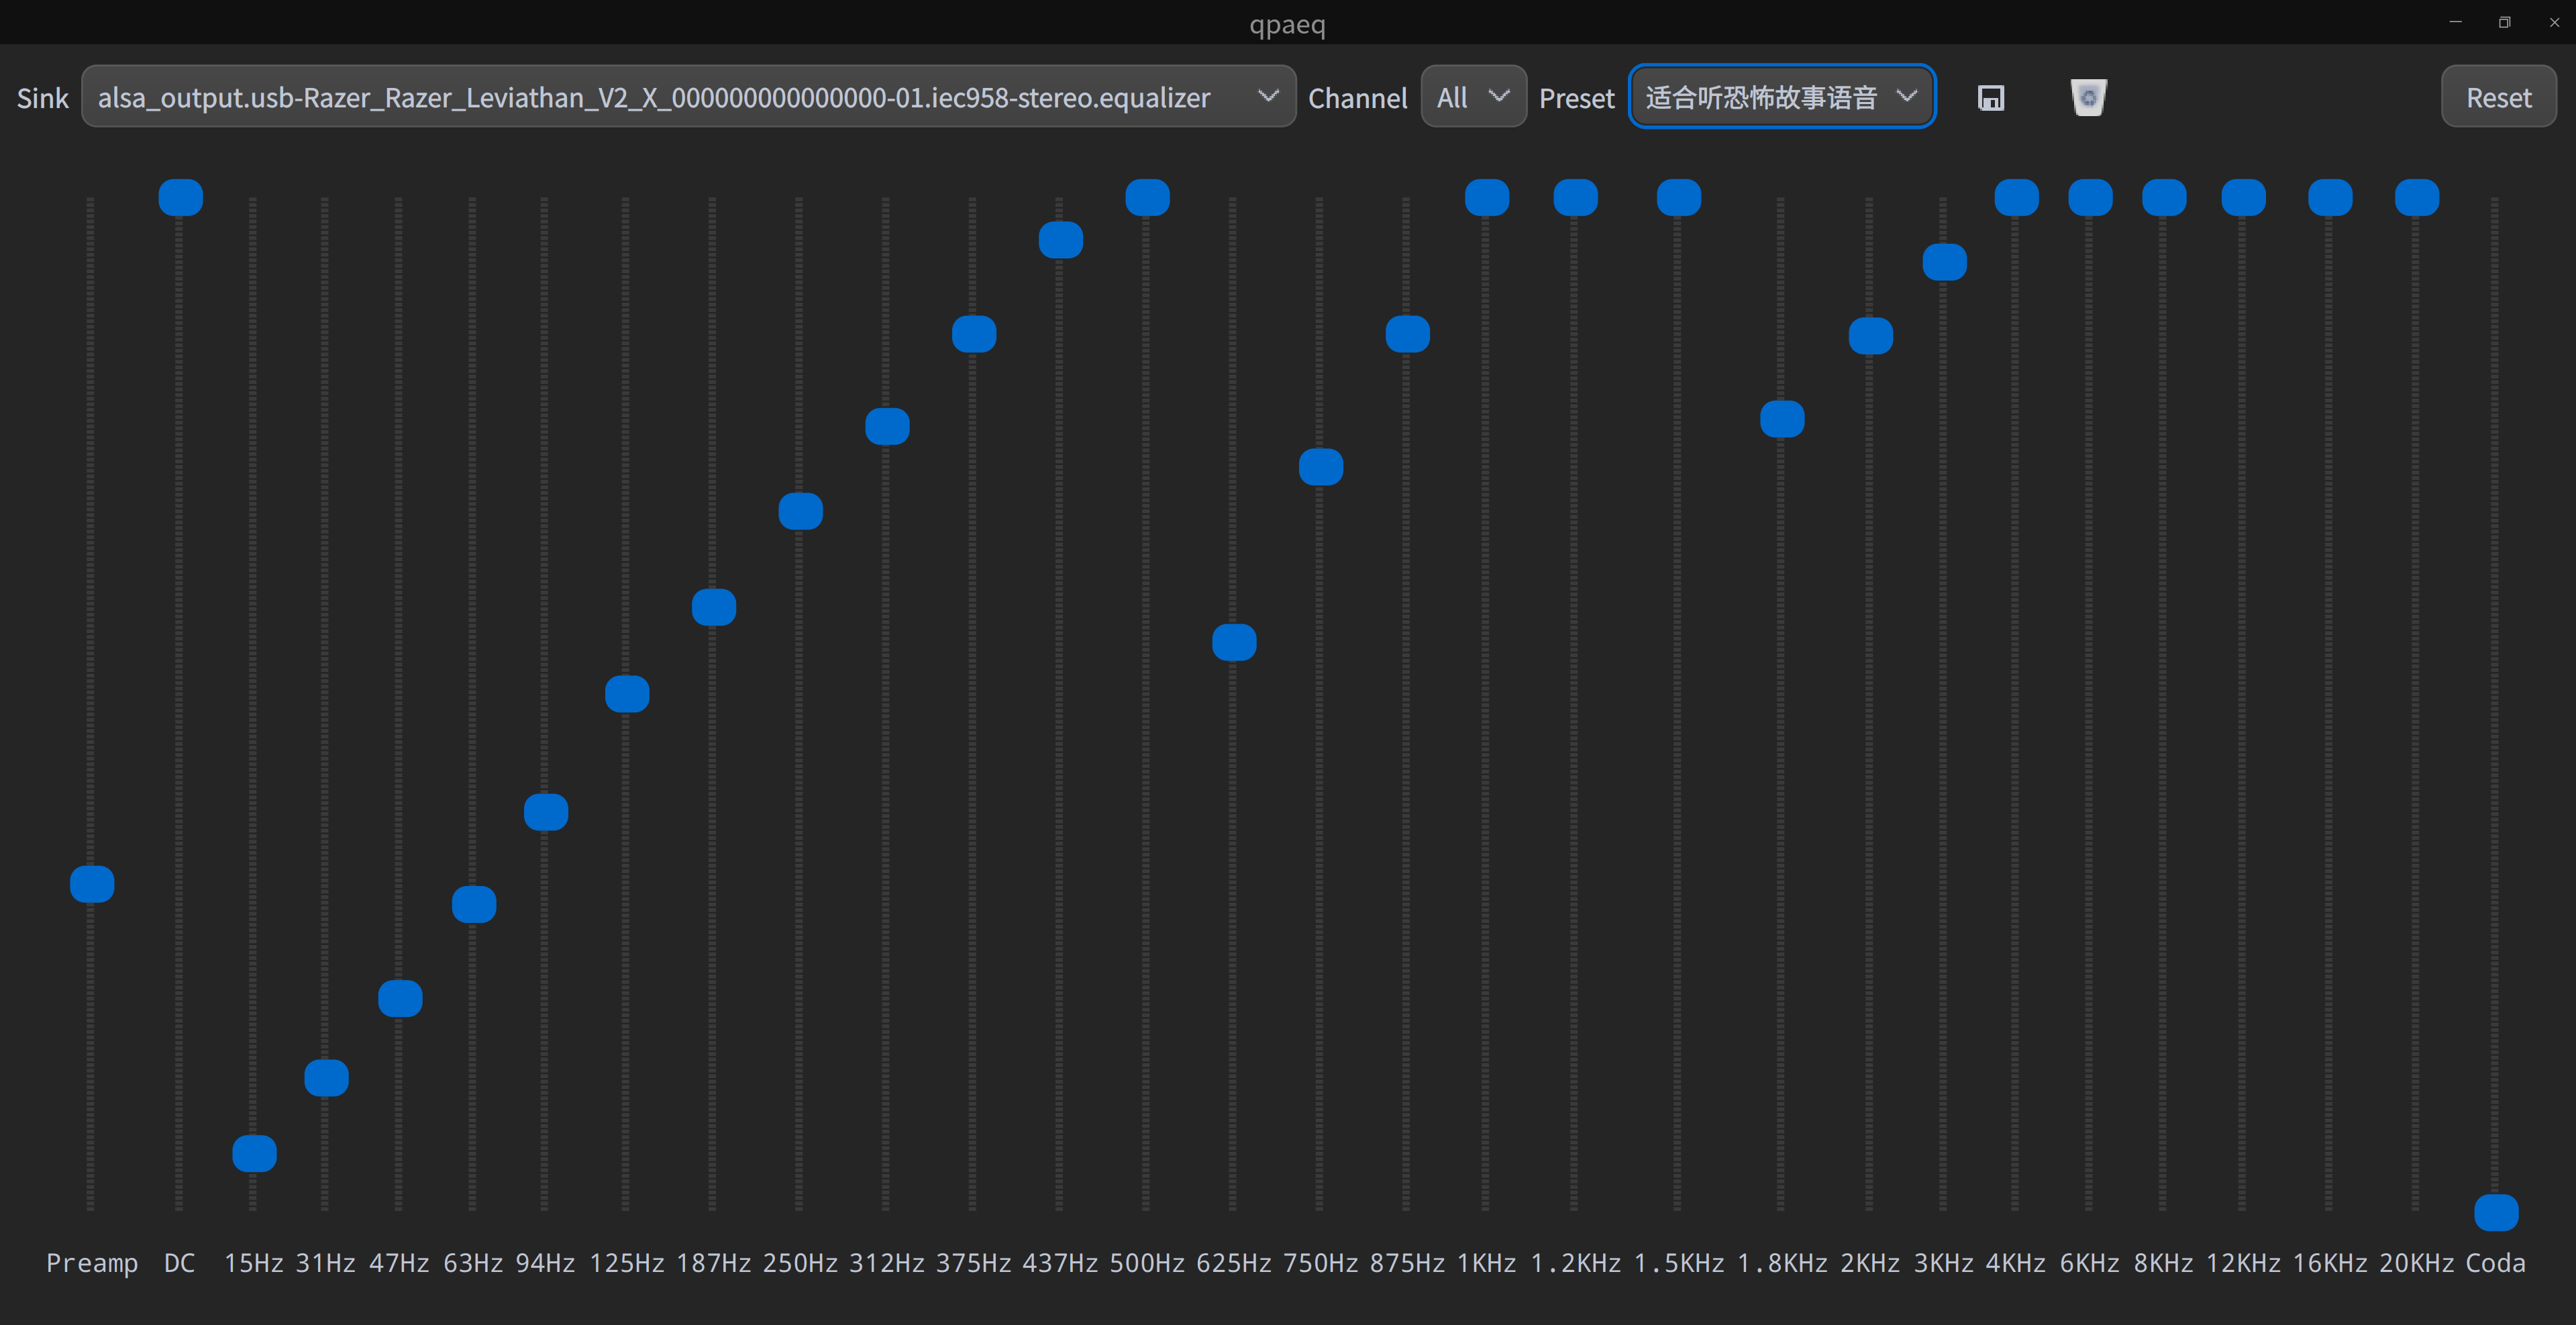Click the delete preset trash icon
2576x1325 pixels.
[x=2088, y=98]
